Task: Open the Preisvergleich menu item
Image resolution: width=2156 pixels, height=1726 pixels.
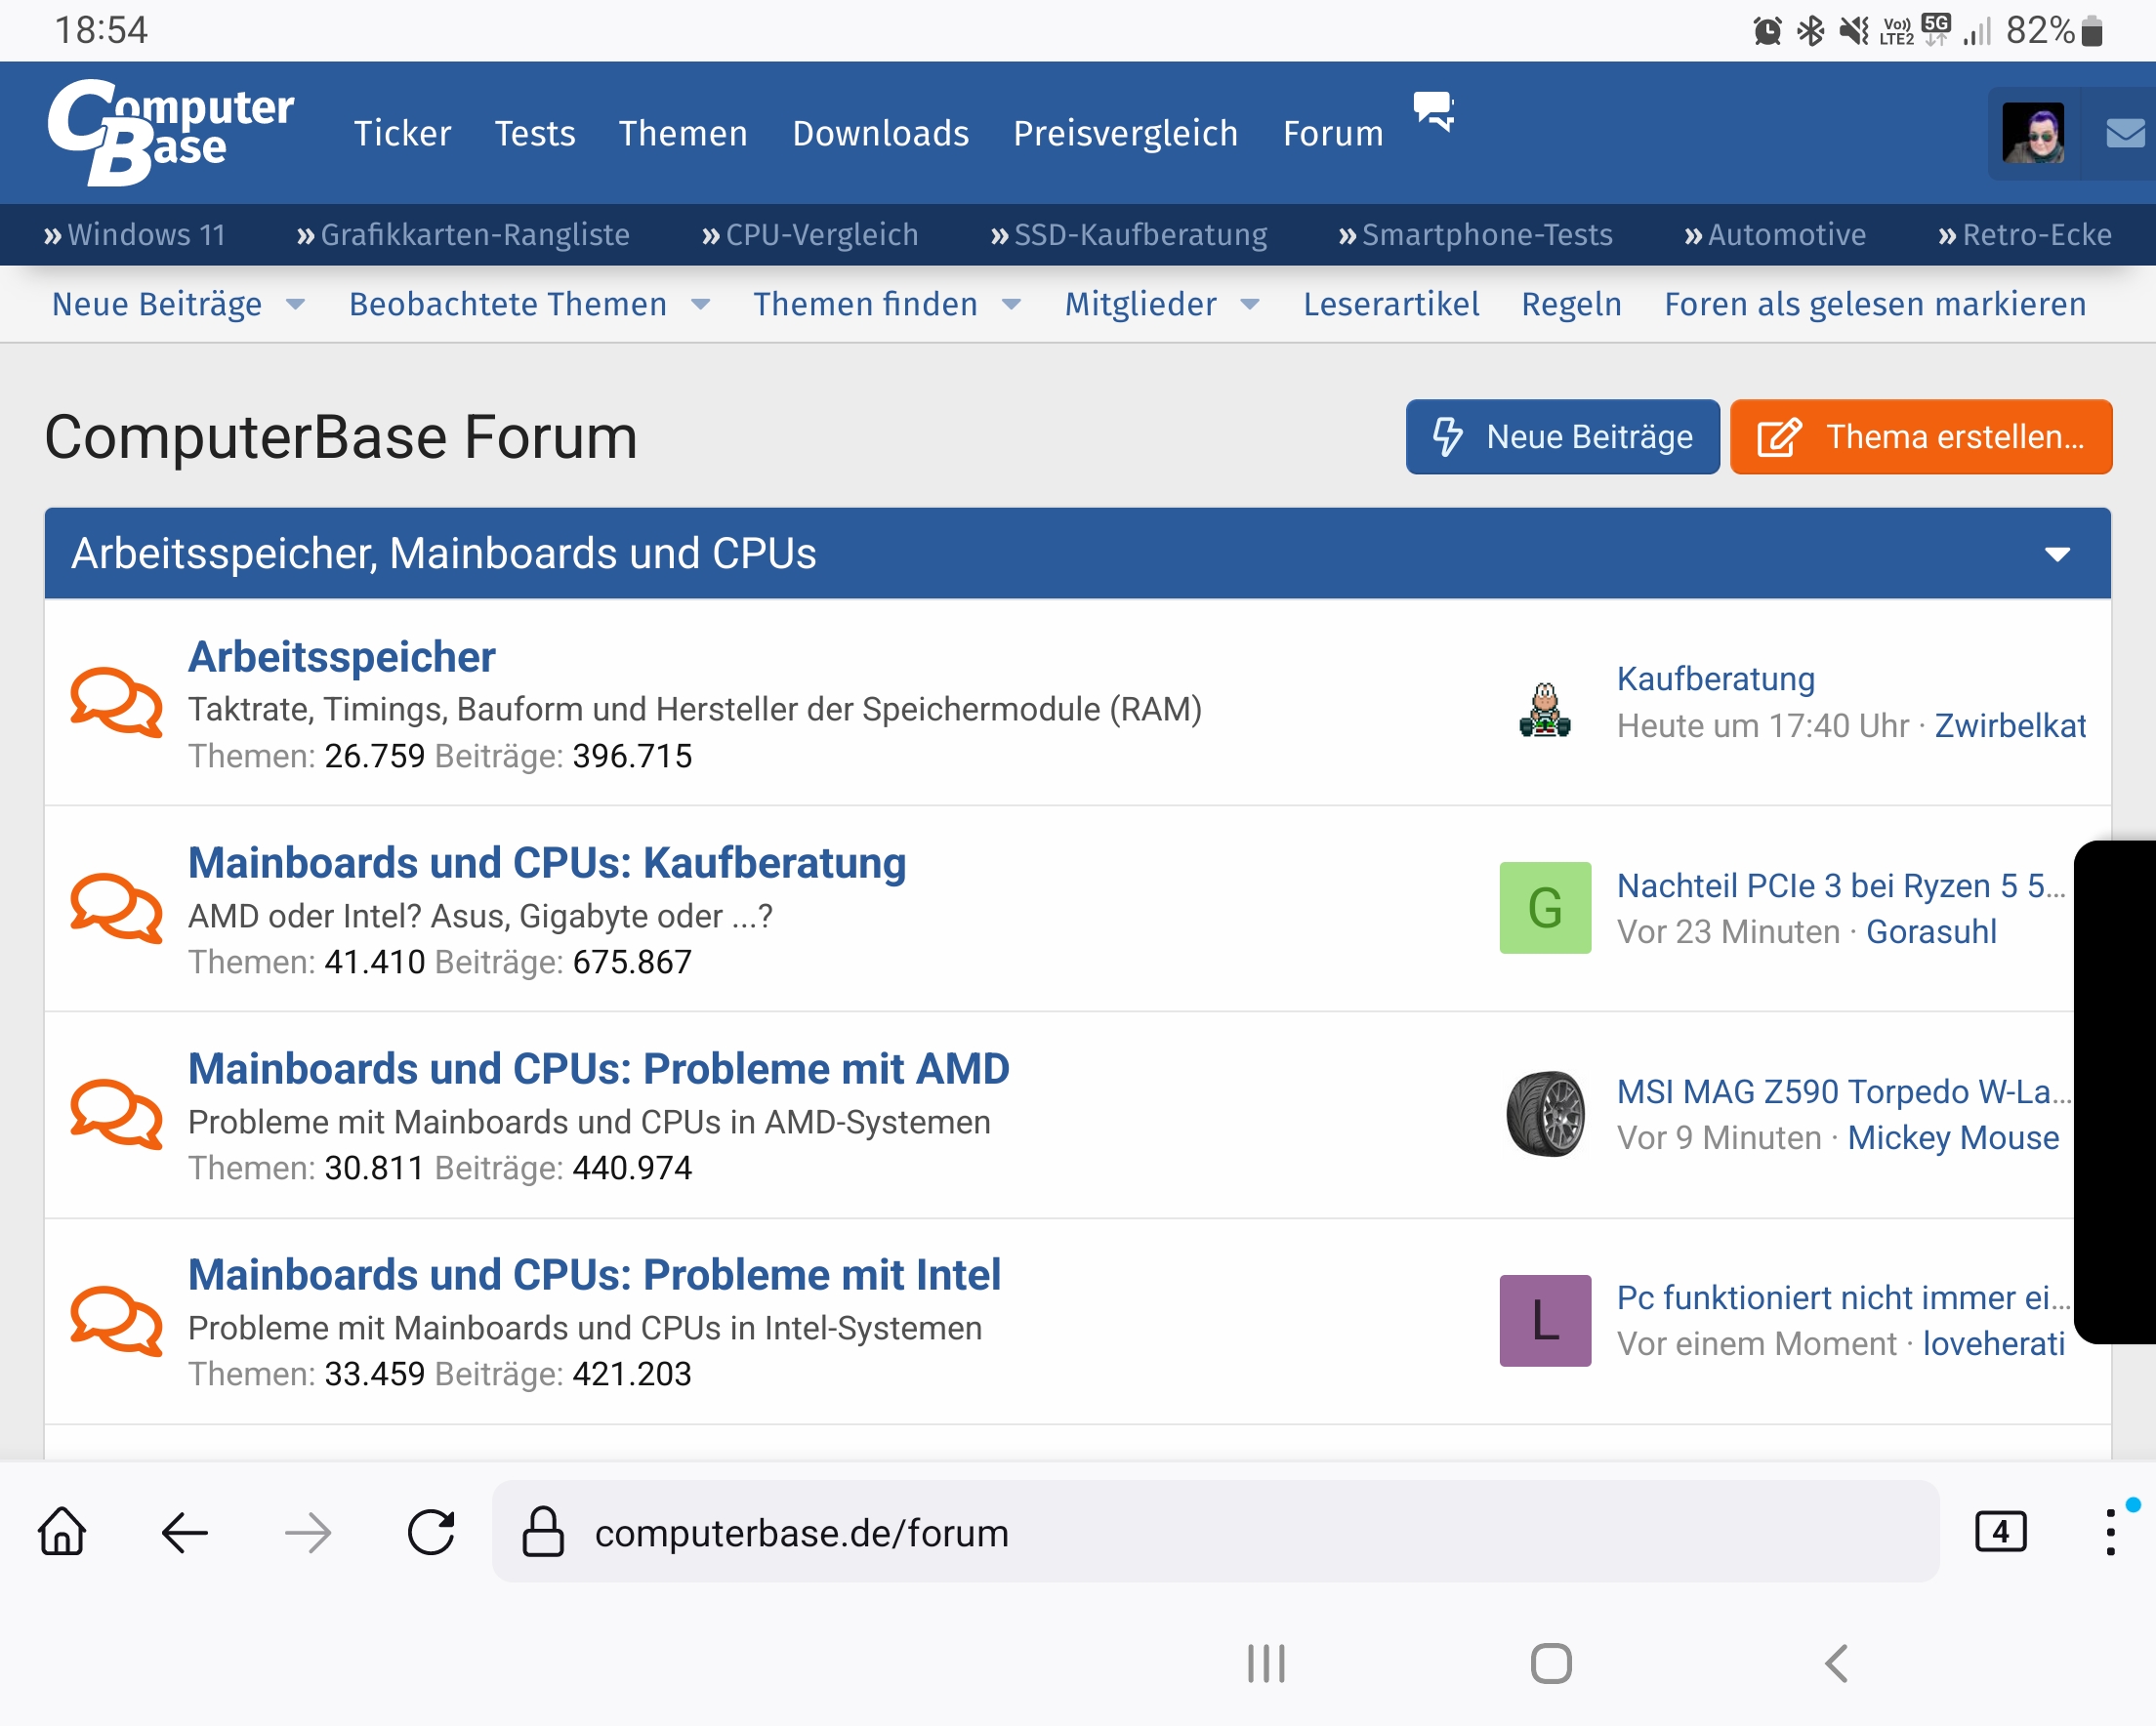Action: (x=1125, y=133)
